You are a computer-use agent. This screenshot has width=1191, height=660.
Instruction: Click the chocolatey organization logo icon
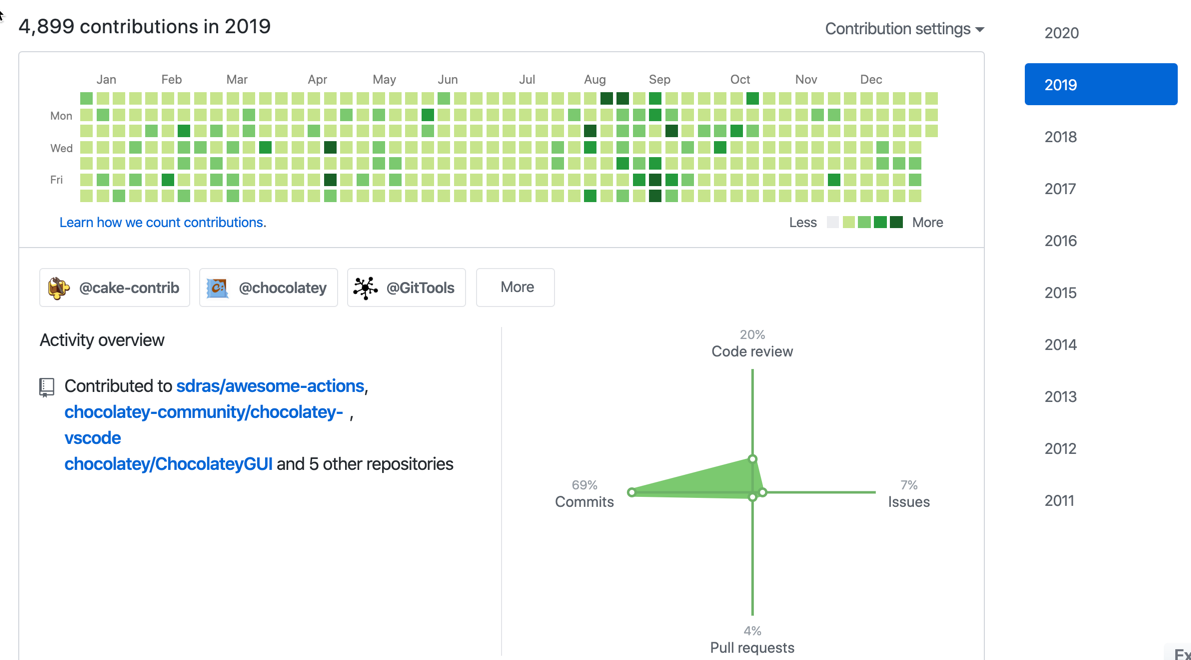point(217,288)
